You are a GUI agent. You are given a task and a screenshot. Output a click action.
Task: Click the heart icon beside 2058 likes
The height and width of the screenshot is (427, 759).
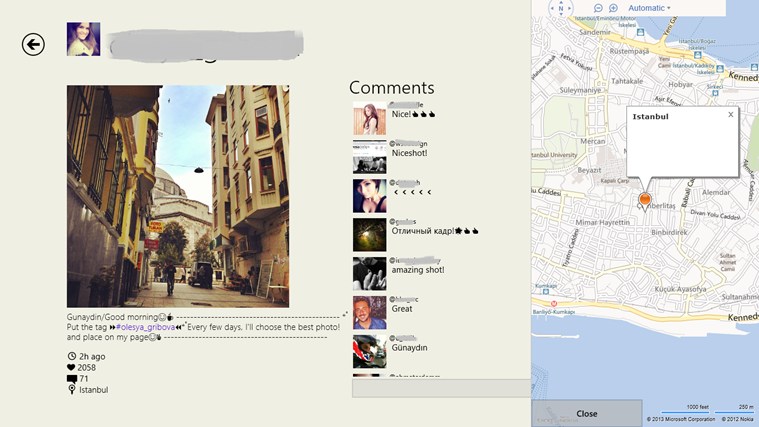[x=71, y=367]
